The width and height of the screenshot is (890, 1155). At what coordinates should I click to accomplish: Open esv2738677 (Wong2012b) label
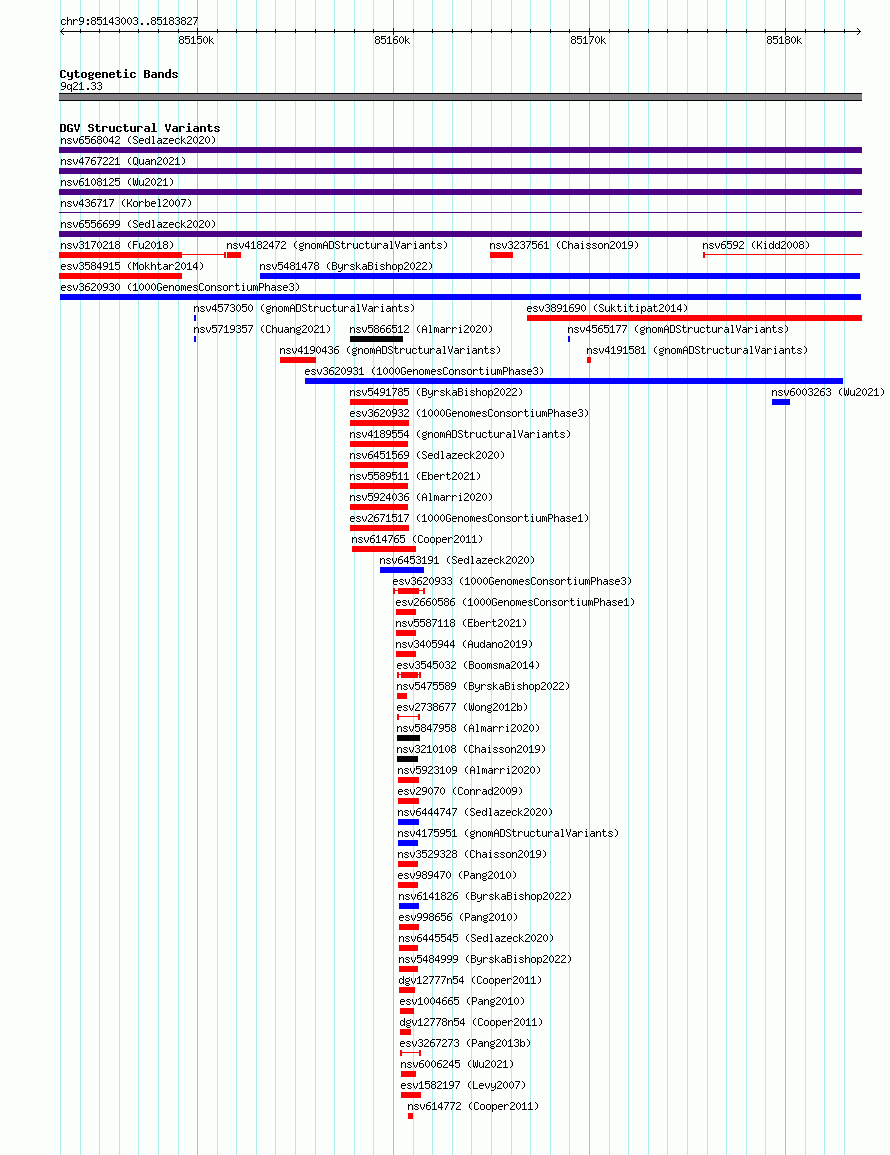click(462, 707)
